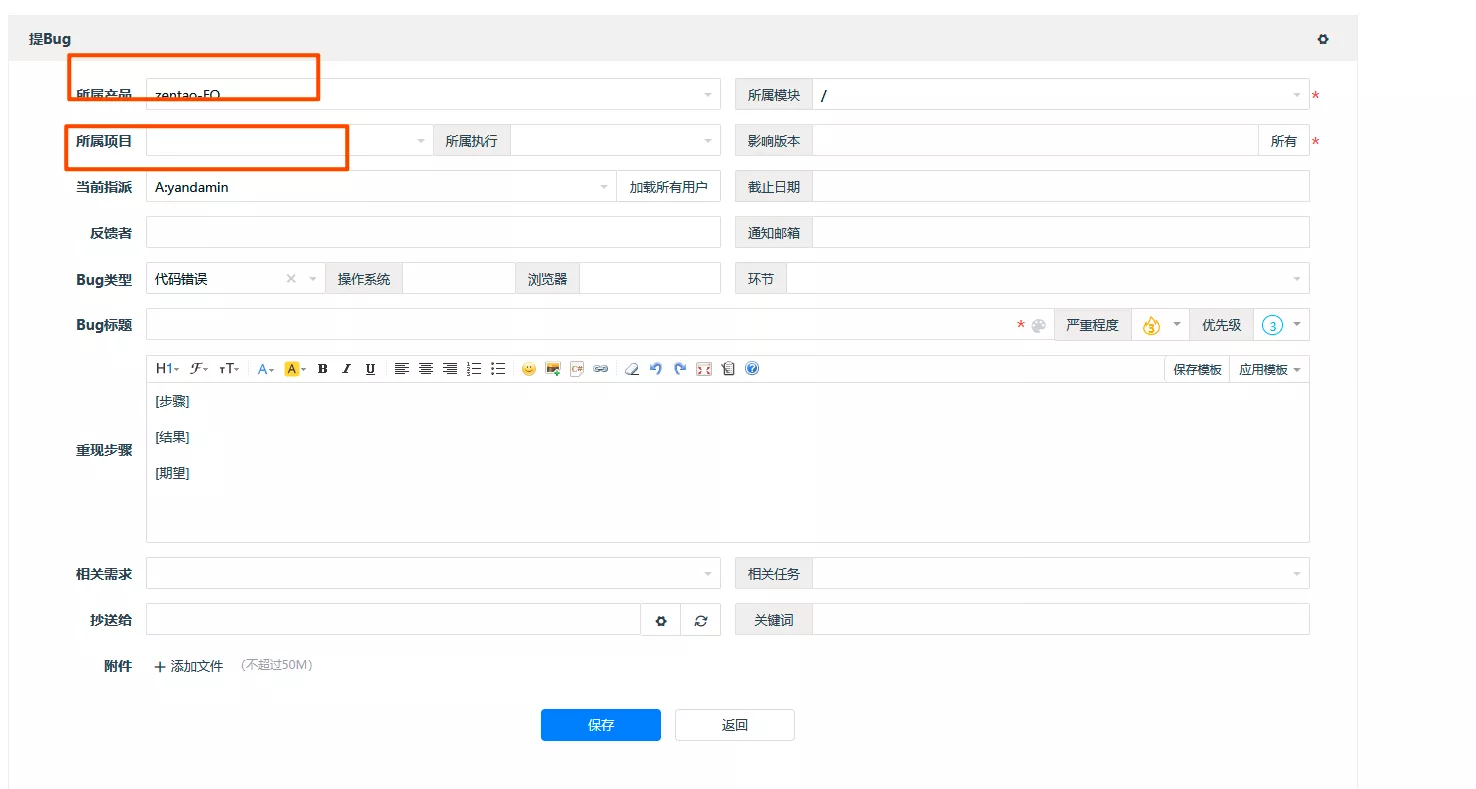Screen dimensions: 1476x789
Task: Click the 关键词 input field
Action: 1061,620
